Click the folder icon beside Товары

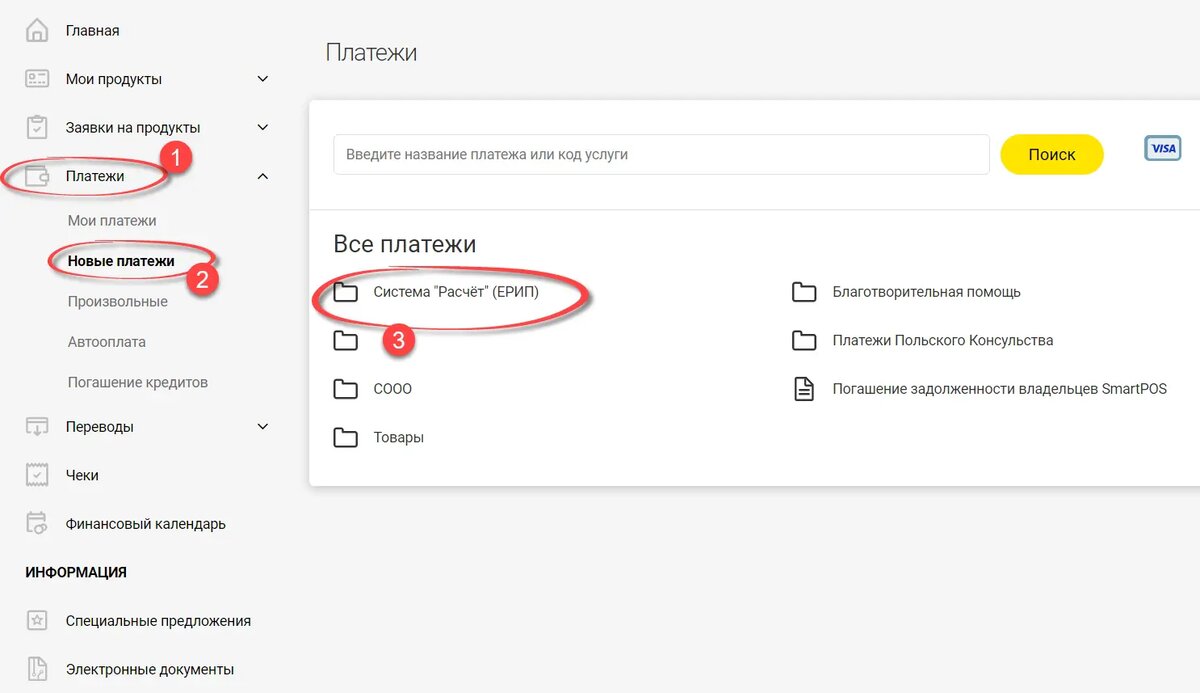(346, 437)
